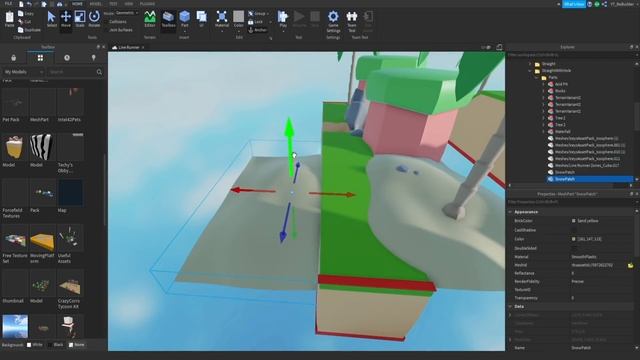The height and width of the screenshot is (360, 640).
Task: Click Copy in Clipboard group
Action: tap(26, 13)
